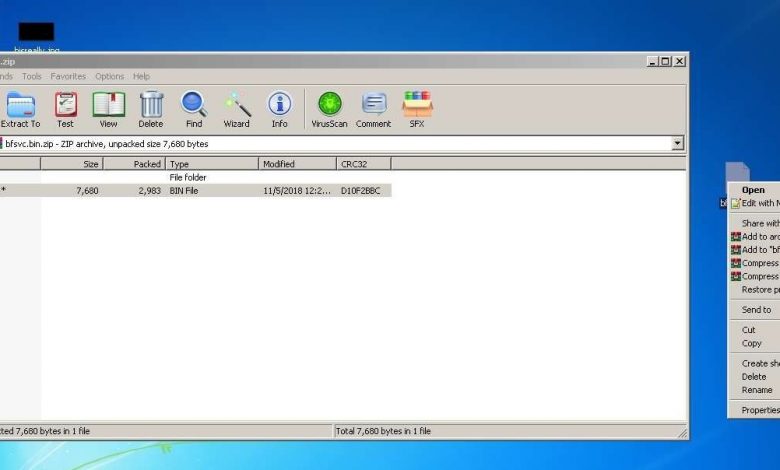The width and height of the screenshot is (780, 470).
Task: Click the 11/5/2018 modified date cell
Action: 296,190
